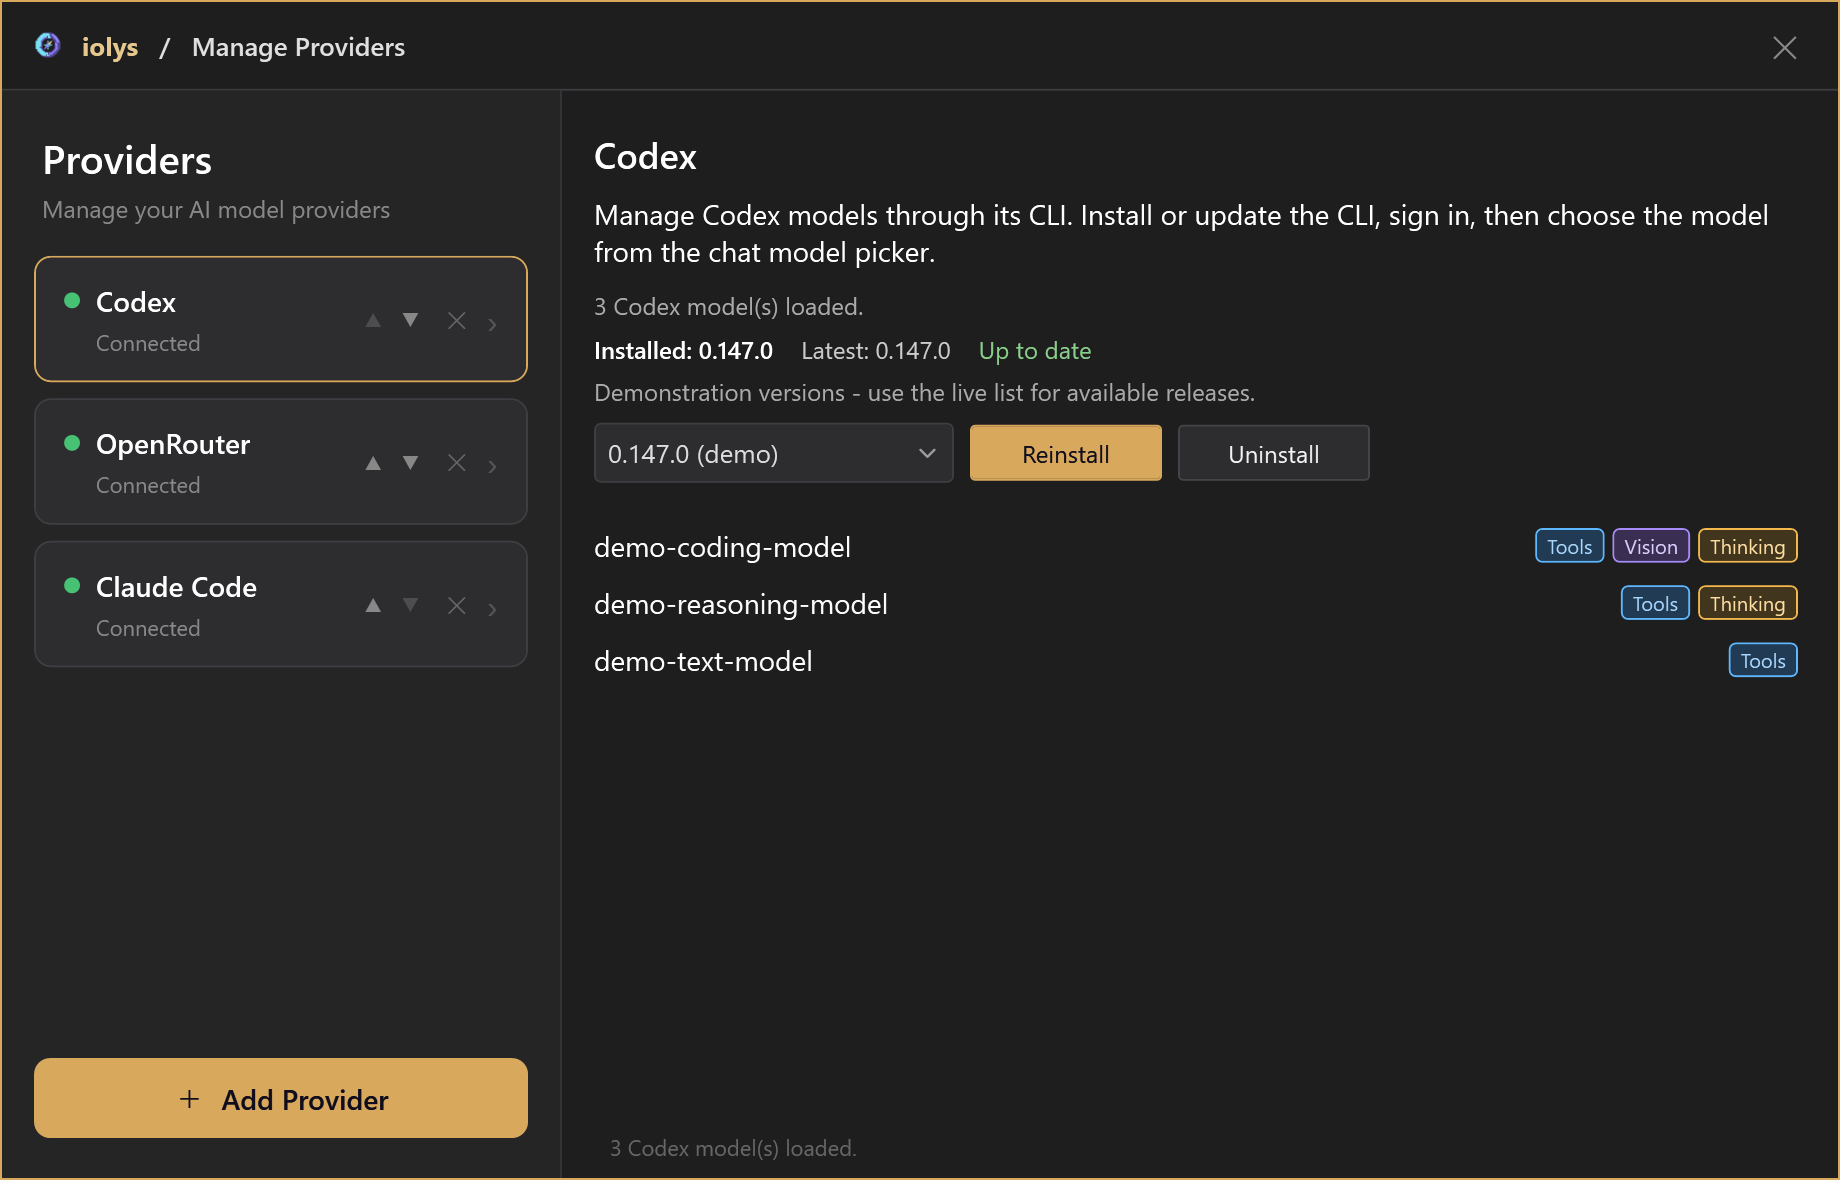
Task: Click Thinking tag on demo-coding-model
Action: pos(1747,546)
